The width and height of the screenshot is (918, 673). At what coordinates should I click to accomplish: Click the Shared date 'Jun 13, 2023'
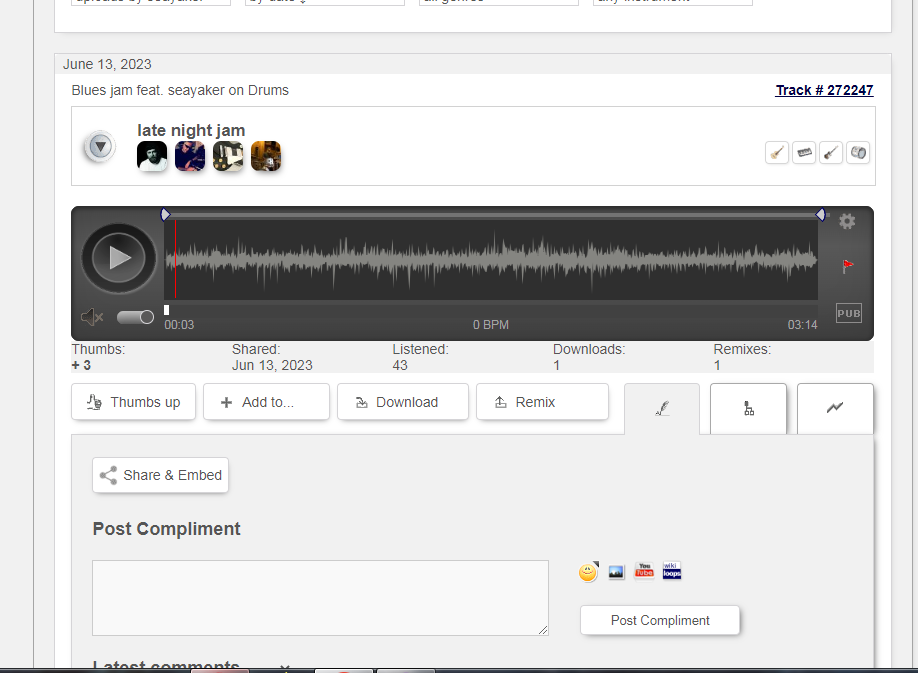pos(272,365)
